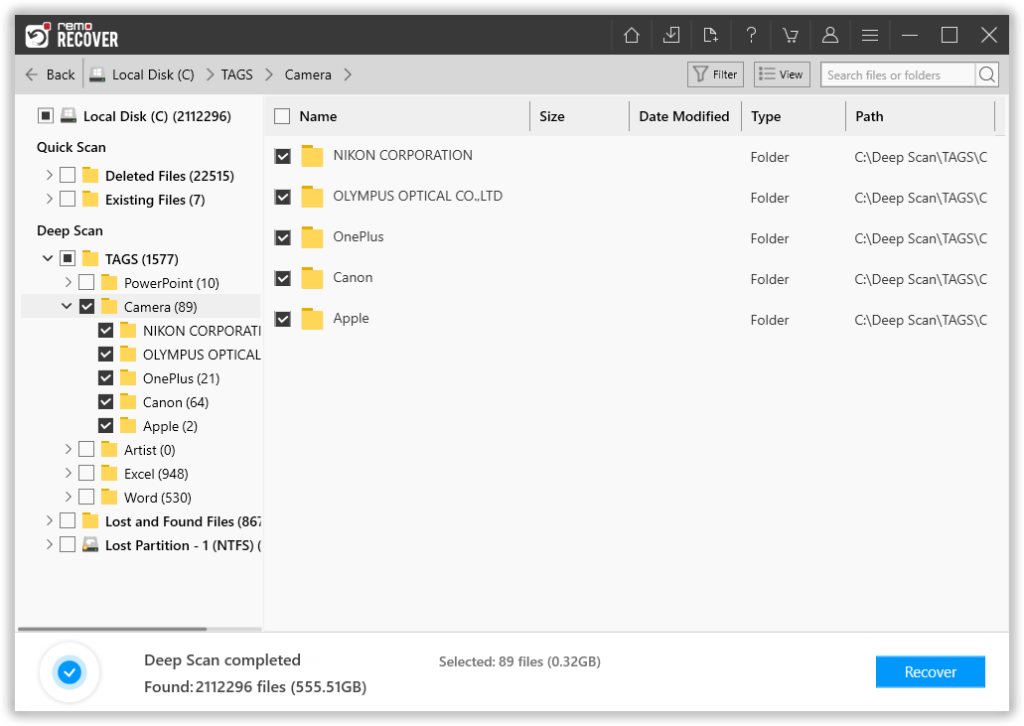Sort by the Type column header
The image size is (1024, 726).
click(765, 116)
